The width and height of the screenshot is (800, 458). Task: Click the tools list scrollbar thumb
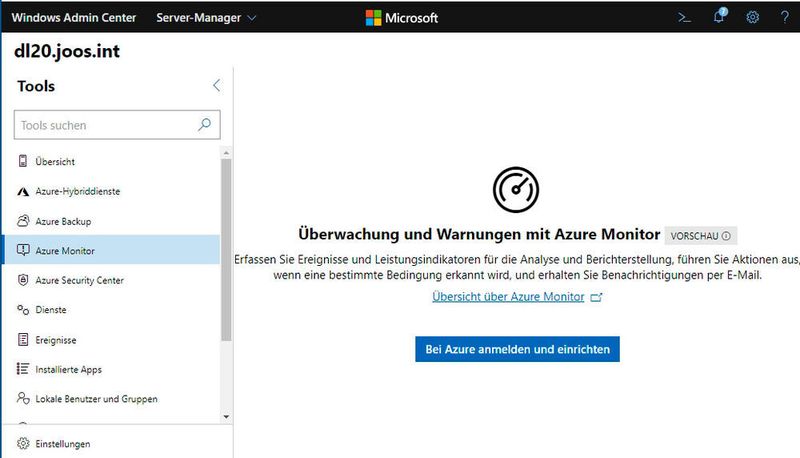(226, 249)
